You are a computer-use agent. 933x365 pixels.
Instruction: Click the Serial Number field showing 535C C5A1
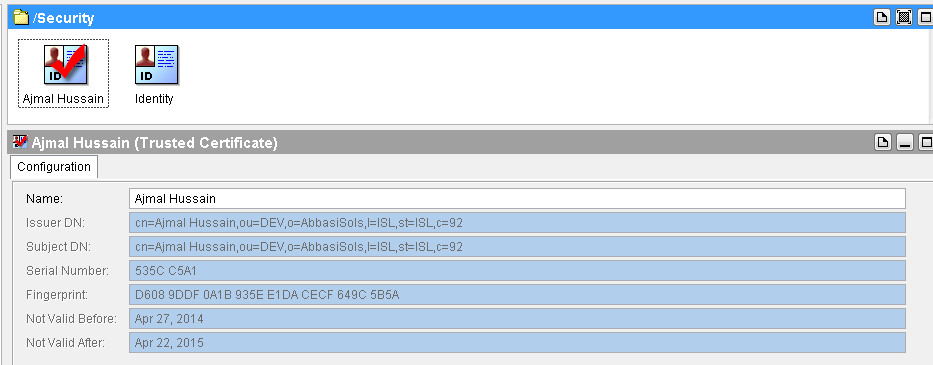coord(517,270)
